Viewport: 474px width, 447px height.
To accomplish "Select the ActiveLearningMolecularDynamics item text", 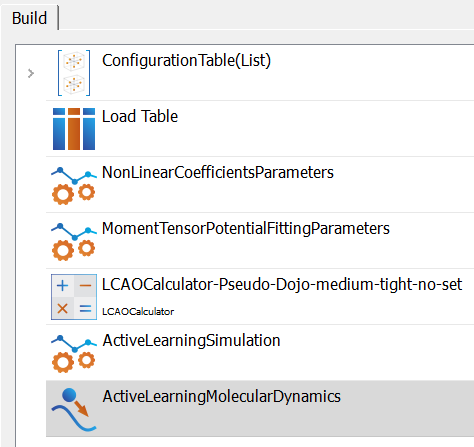I will (222, 397).
